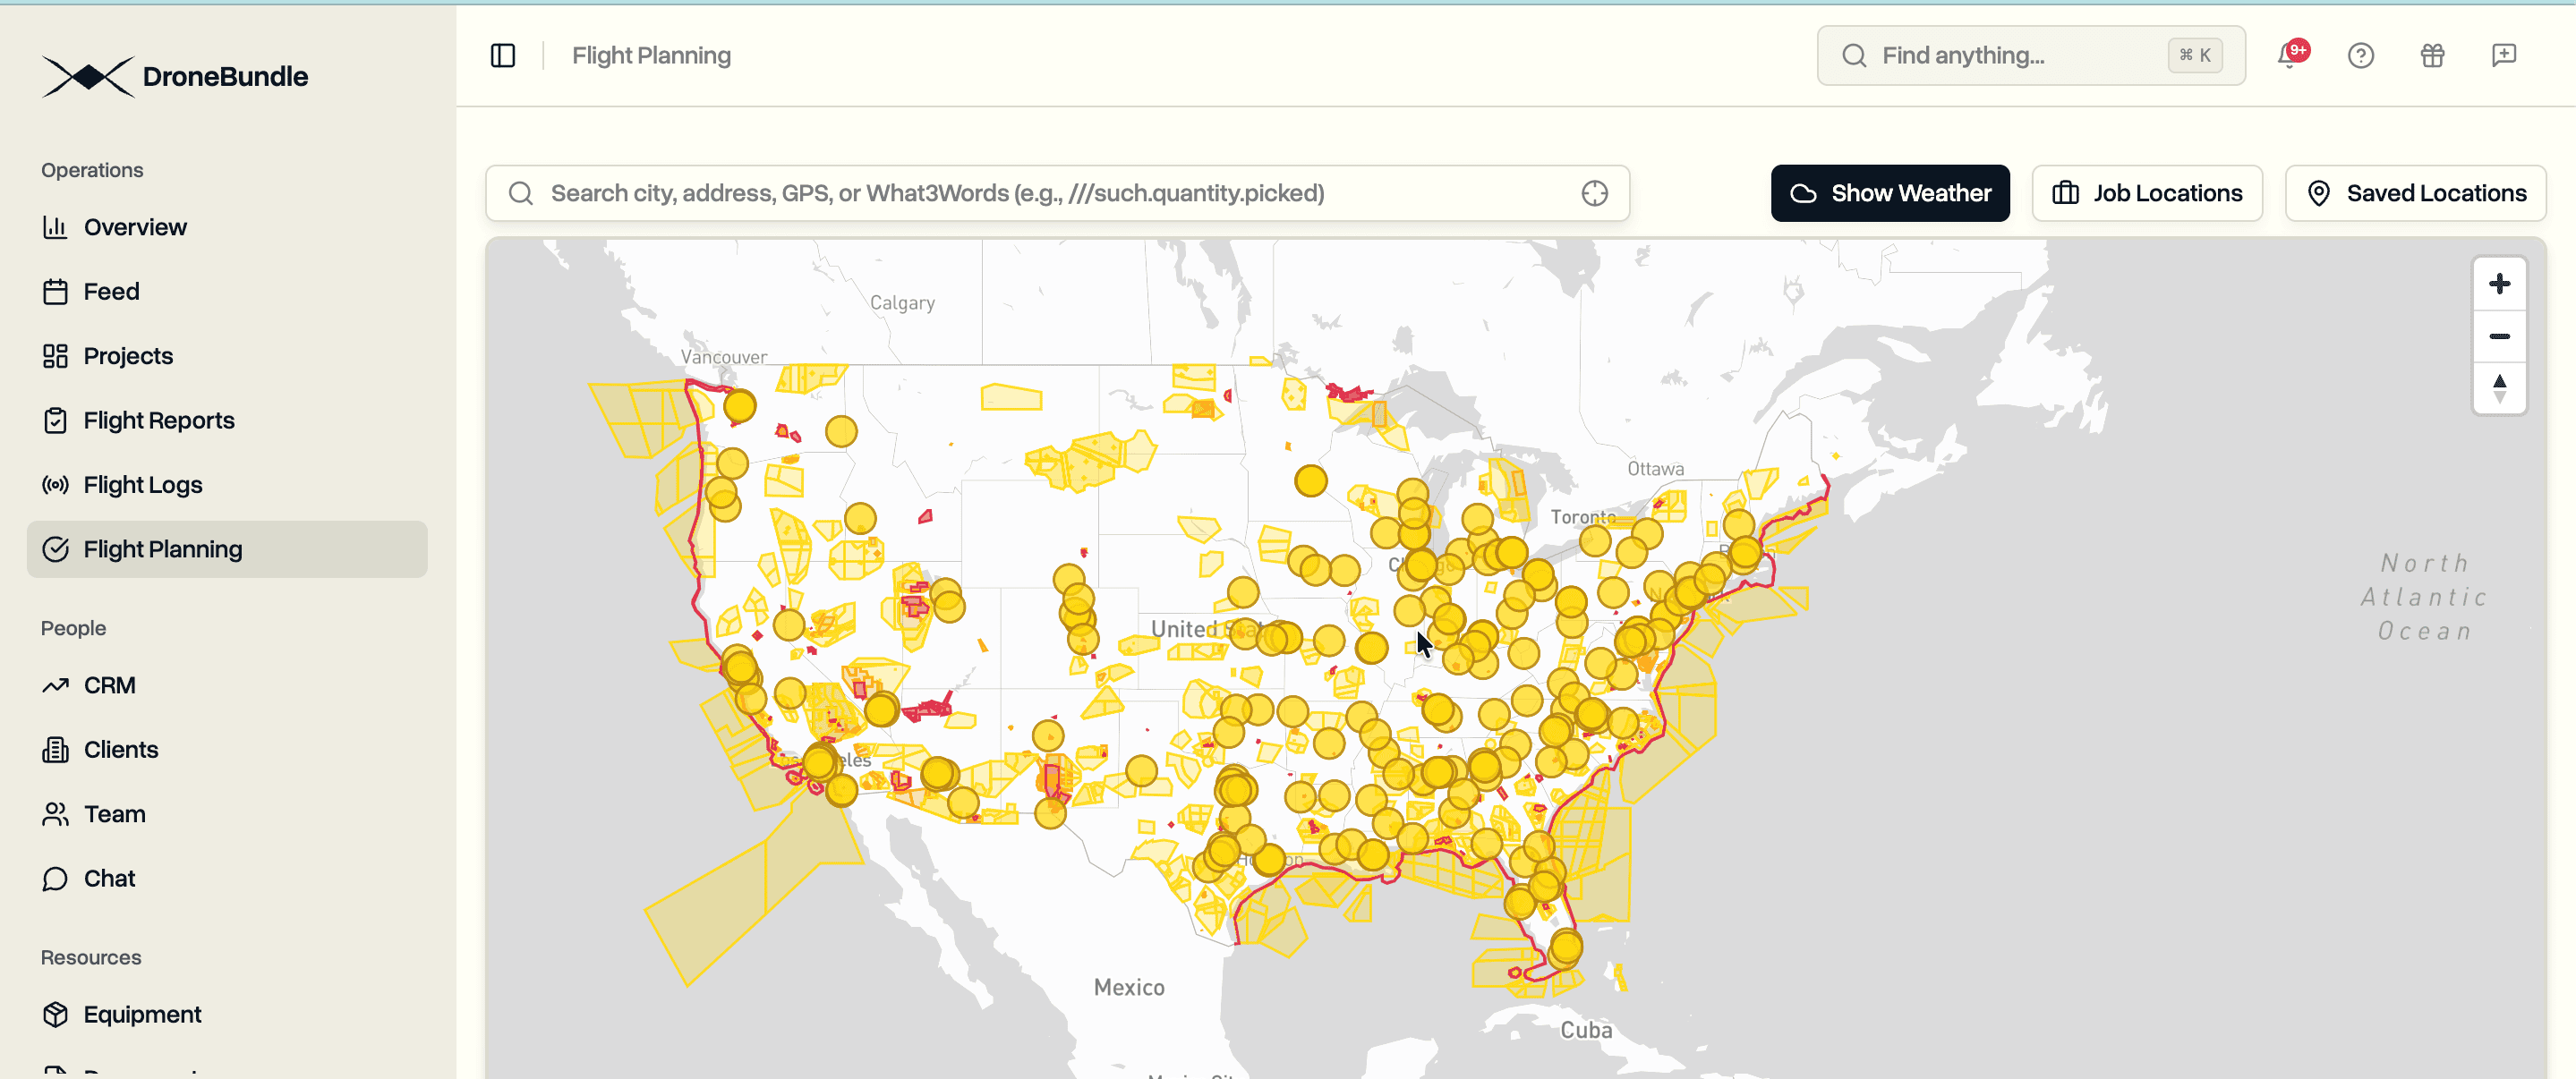Click the crosshair locate icon in search bar
Image resolution: width=2576 pixels, height=1079 pixels.
[1594, 192]
